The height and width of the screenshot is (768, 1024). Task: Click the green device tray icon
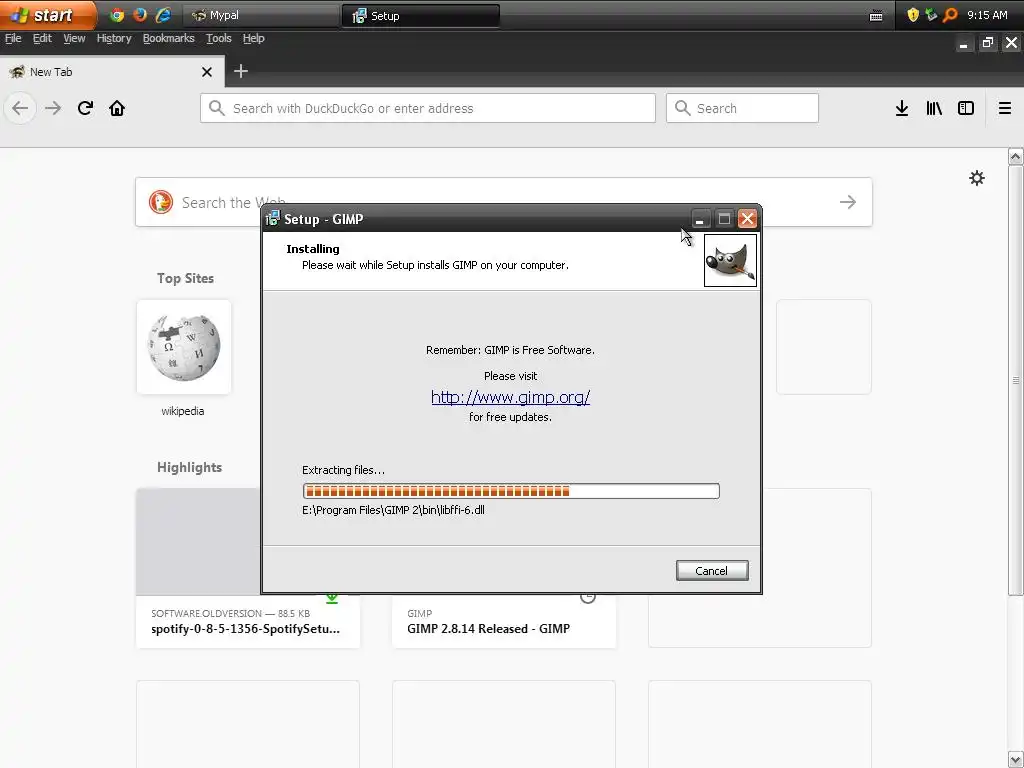[931, 14]
